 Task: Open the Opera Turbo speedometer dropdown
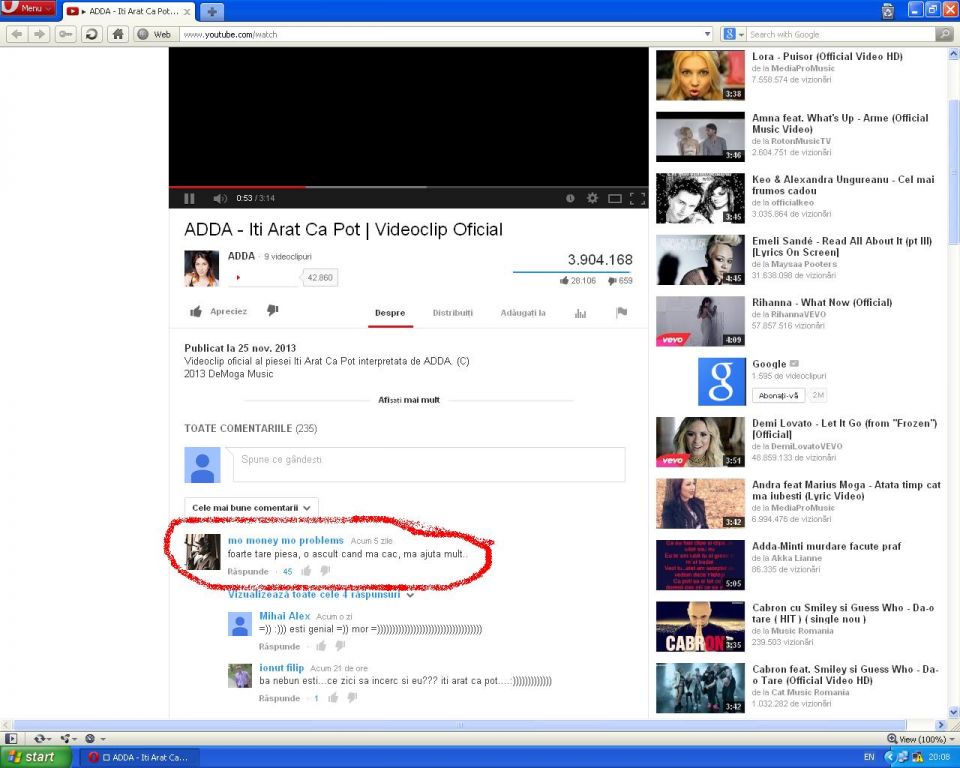[x=95, y=739]
